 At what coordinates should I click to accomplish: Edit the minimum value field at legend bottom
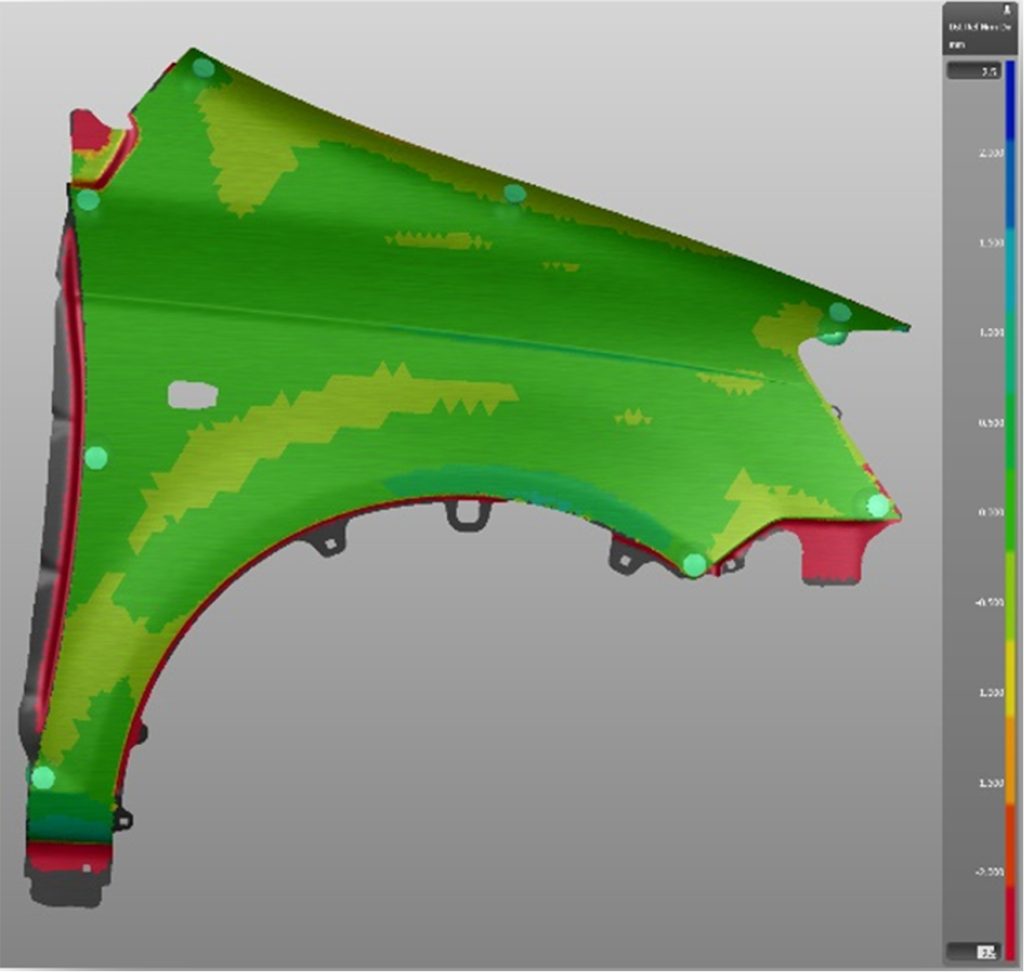click(x=974, y=950)
